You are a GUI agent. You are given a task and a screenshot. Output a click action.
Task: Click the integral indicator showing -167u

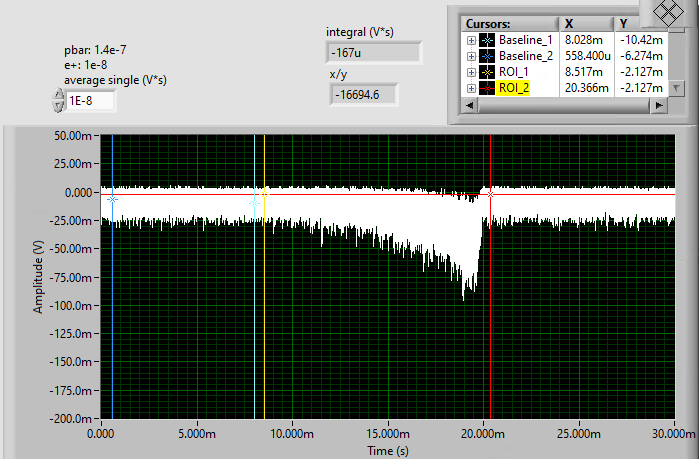(x=374, y=53)
